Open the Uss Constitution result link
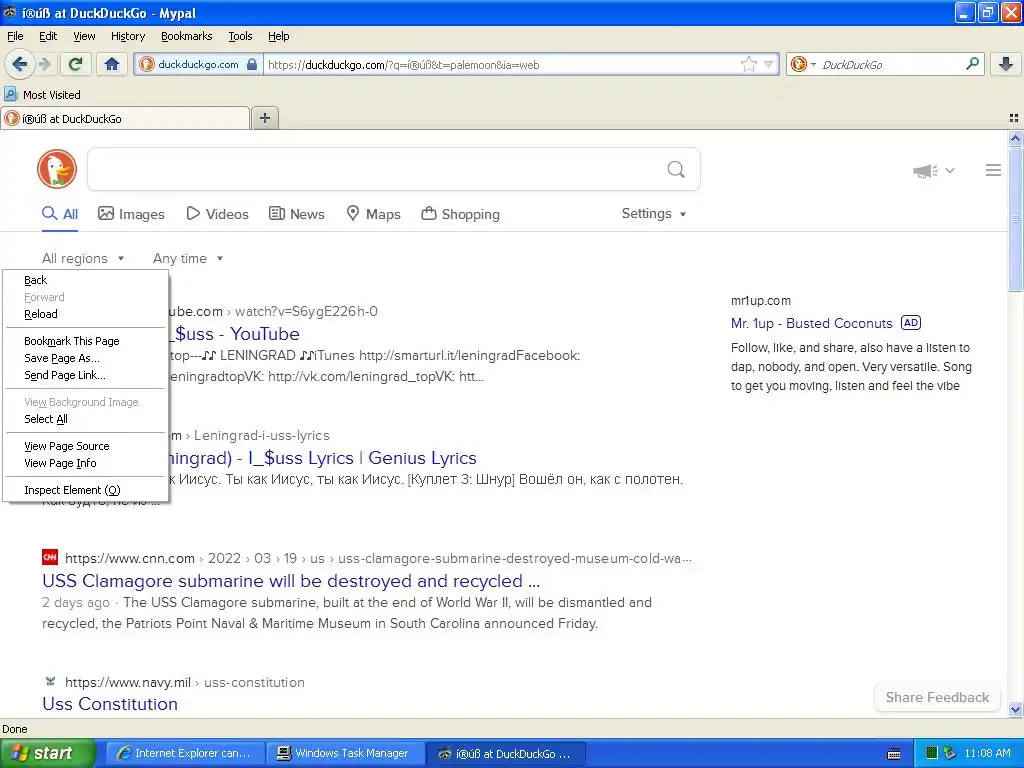The image size is (1024, 768). point(110,704)
